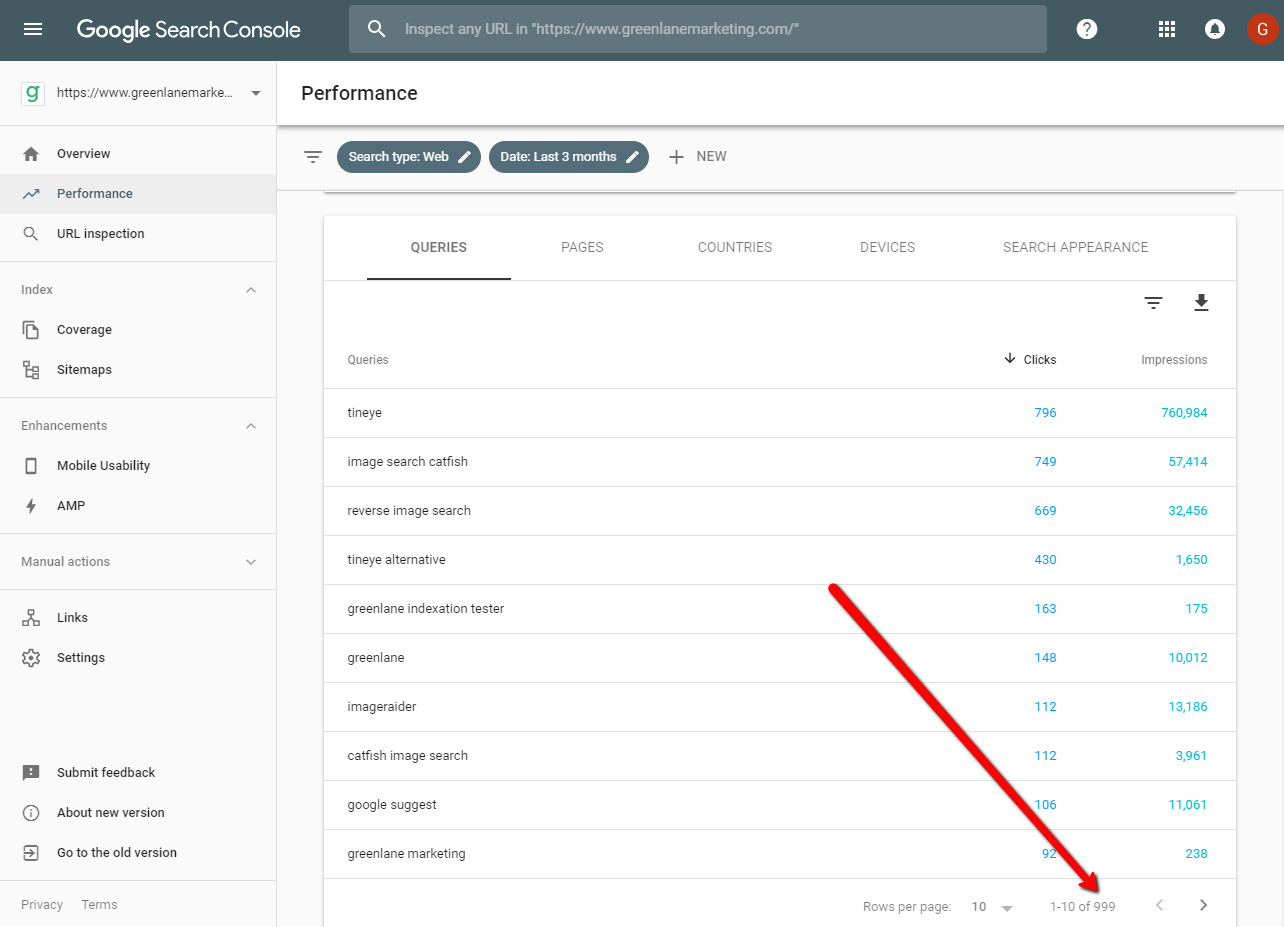Open the URL inspection tool
Viewport: 1284px width, 927px height.
[101, 233]
